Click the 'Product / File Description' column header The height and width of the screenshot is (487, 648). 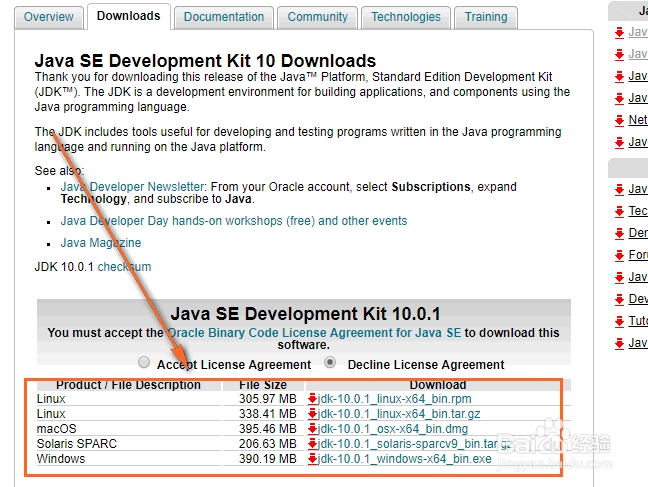coord(129,385)
